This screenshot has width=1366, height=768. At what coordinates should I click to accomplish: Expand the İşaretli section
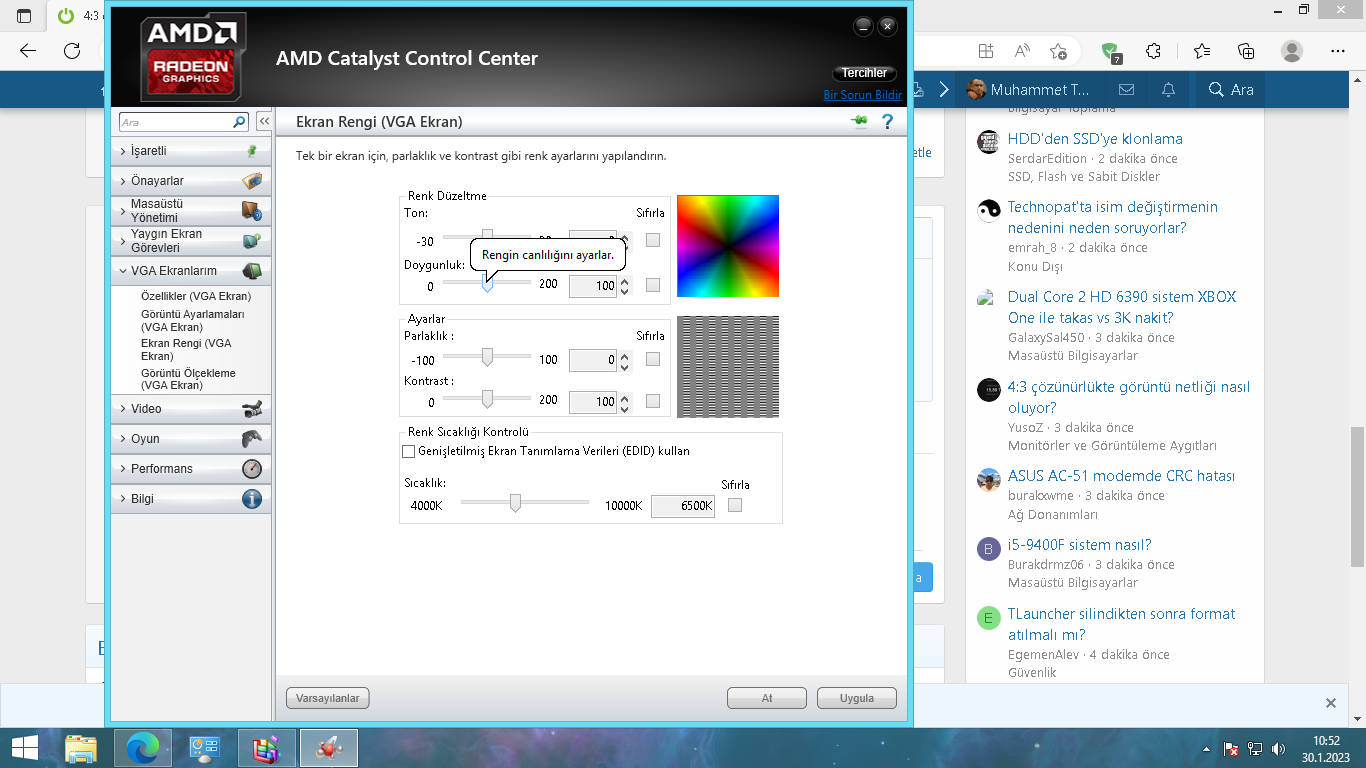[191, 151]
